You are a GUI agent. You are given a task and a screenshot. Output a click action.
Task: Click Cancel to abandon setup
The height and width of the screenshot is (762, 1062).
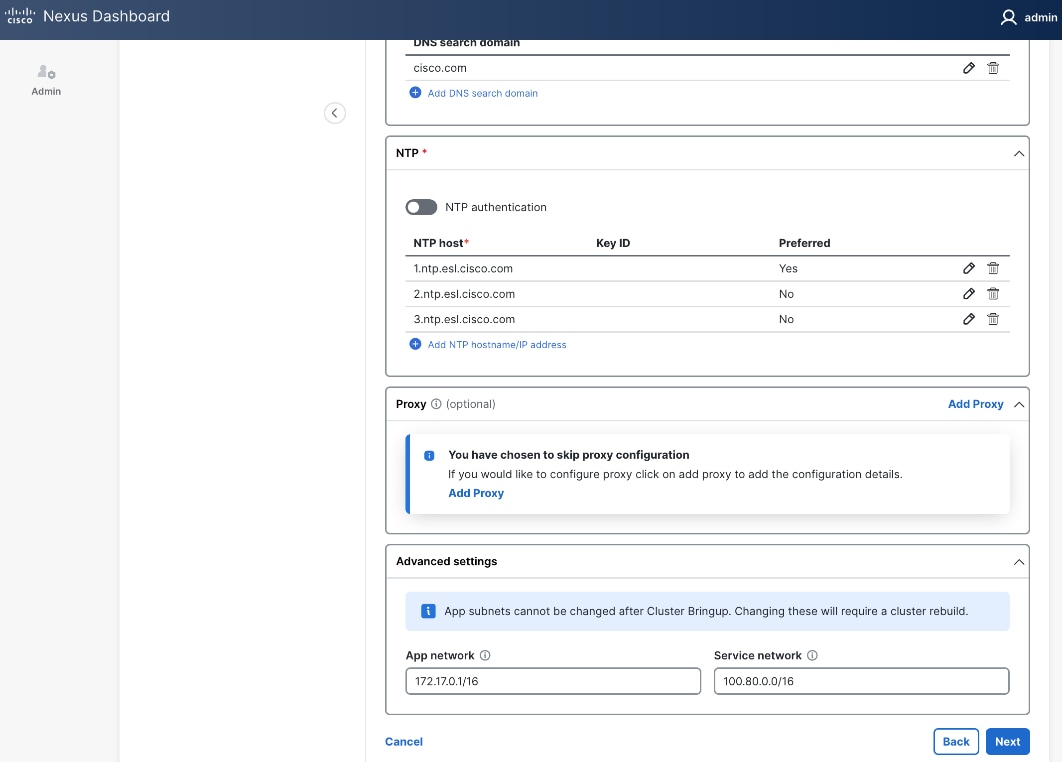pos(403,741)
